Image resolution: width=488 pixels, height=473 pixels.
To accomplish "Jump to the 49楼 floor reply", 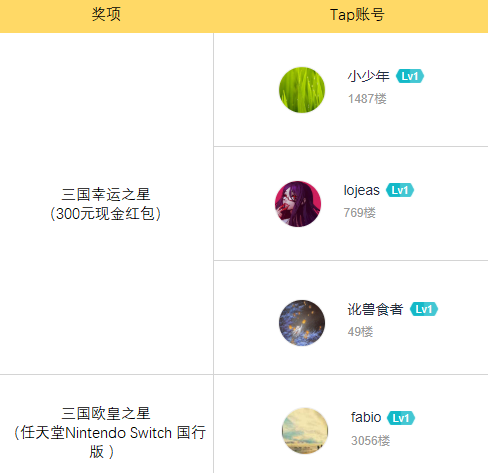I will click(360, 332).
